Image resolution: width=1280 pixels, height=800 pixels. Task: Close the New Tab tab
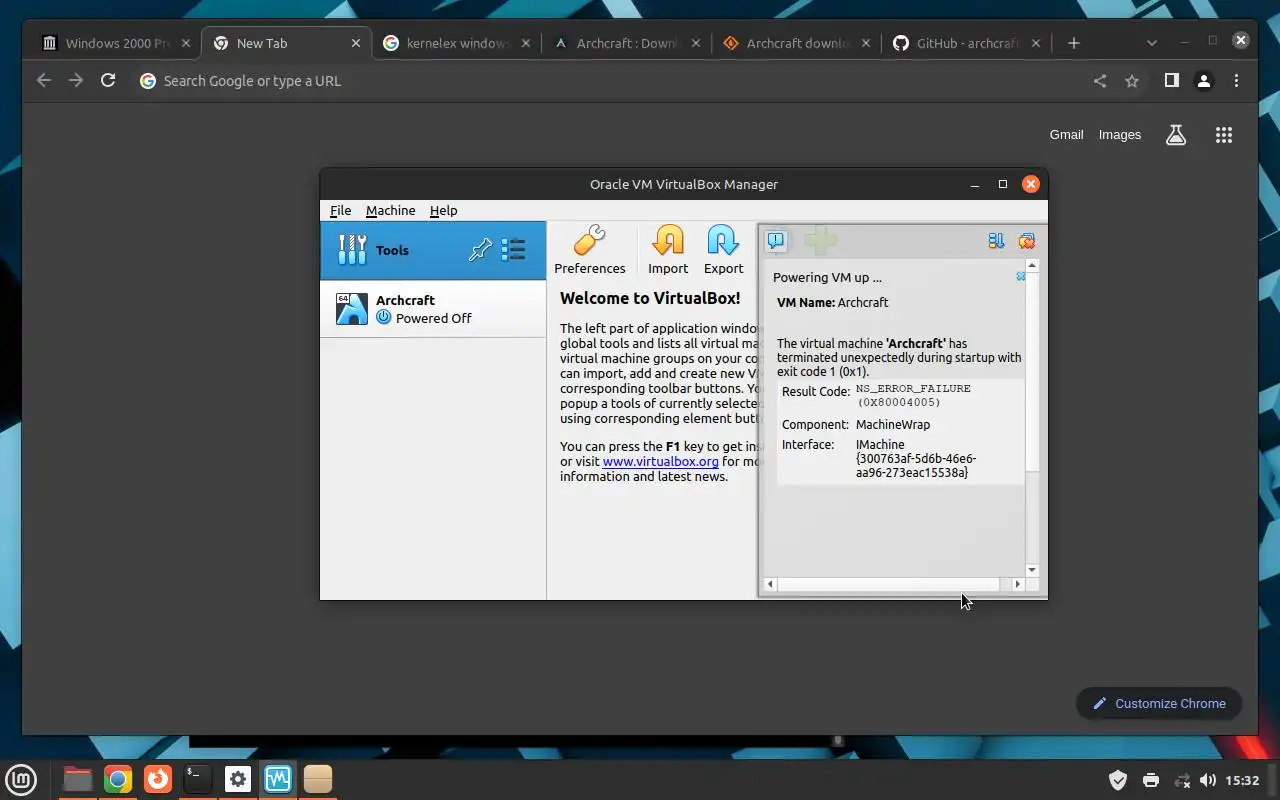pyautogui.click(x=356, y=43)
